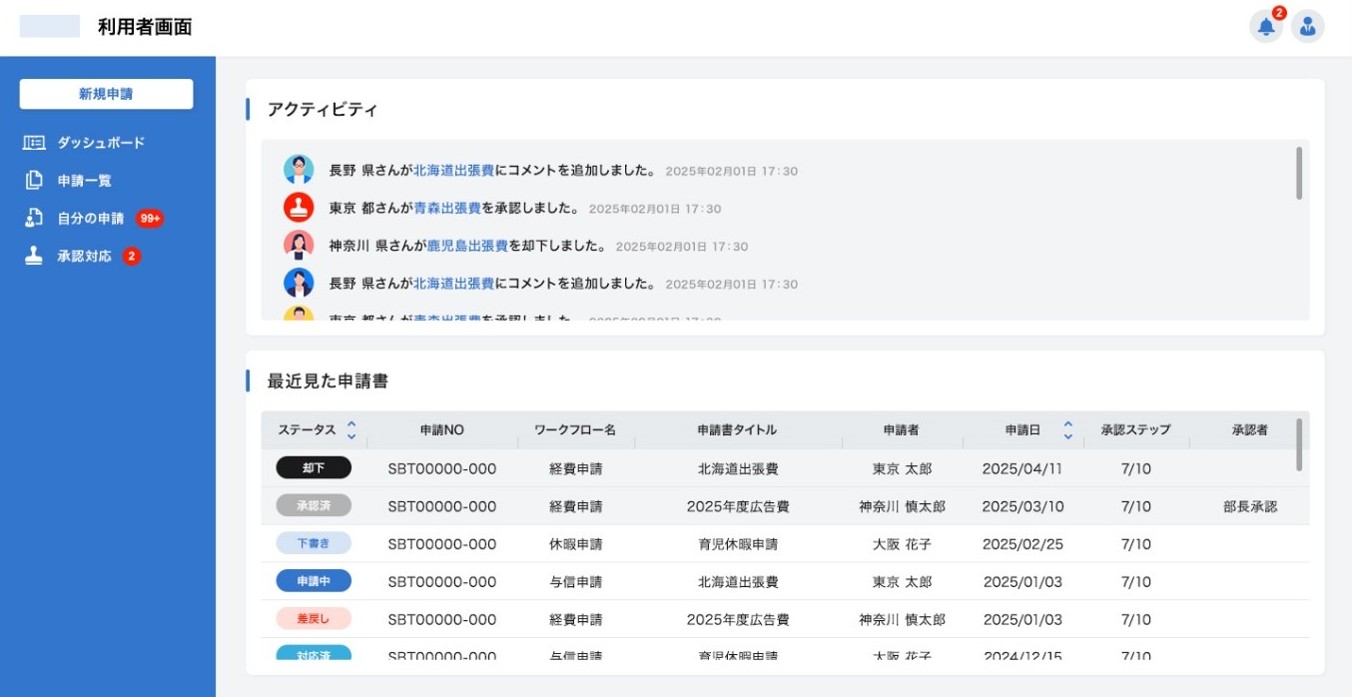The height and width of the screenshot is (697, 1352).
Task: Sort table by ステータス arrows
Action: pyautogui.click(x=351, y=430)
